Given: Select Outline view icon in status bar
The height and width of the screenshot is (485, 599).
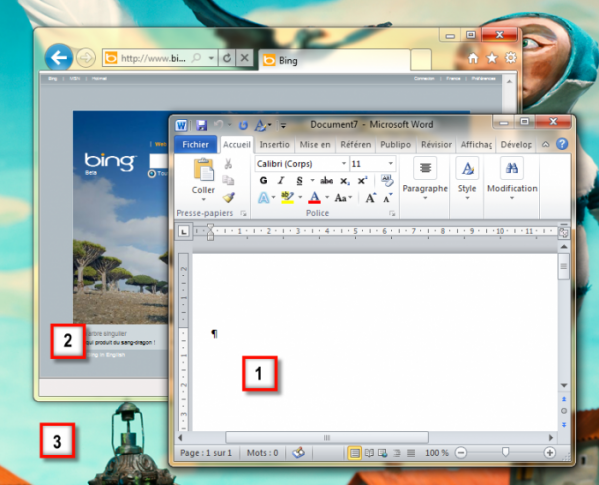Looking at the screenshot, I should pos(397,453).
